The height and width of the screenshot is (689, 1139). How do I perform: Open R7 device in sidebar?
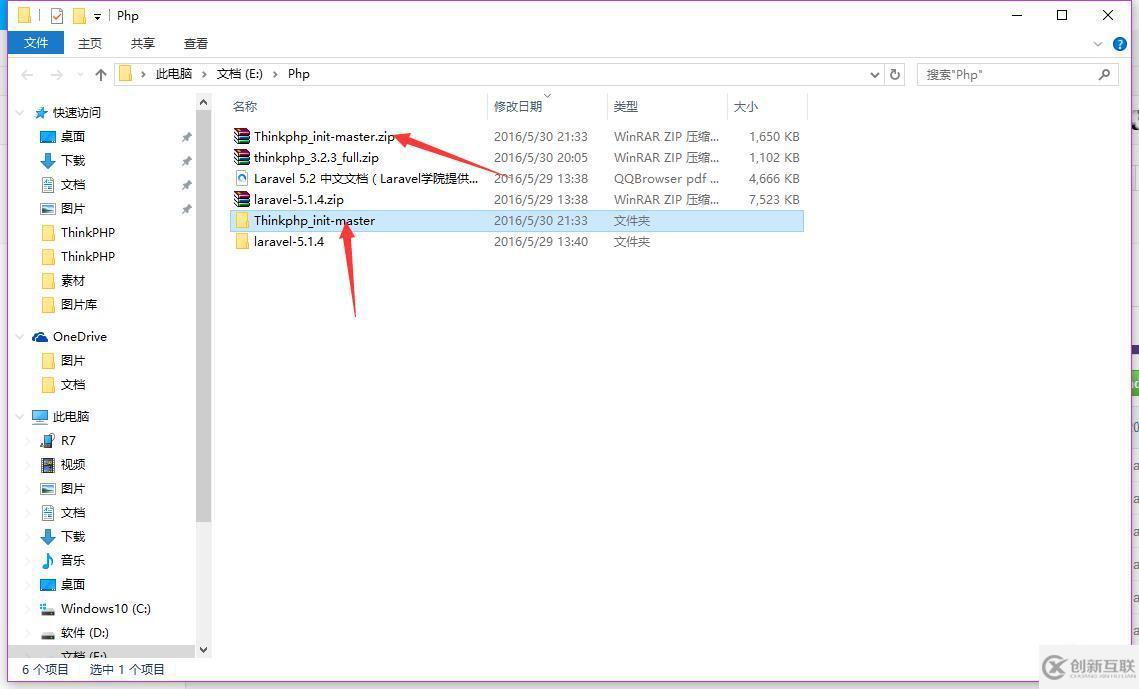point(68,440)
